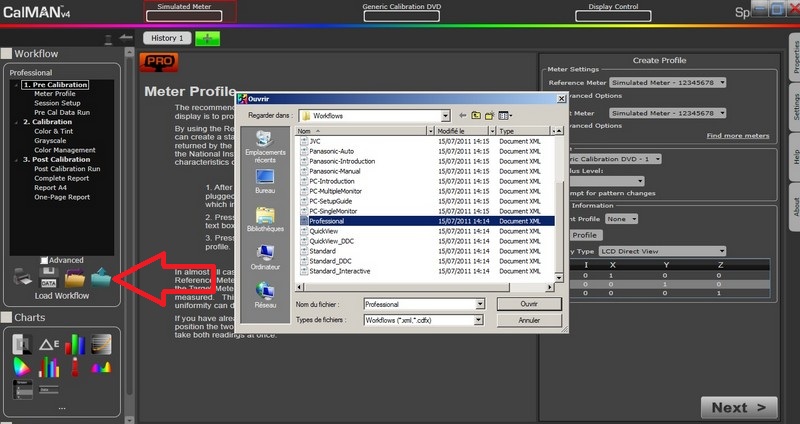
Task: Click the PRO badge icon
Action: click(159, 62)
